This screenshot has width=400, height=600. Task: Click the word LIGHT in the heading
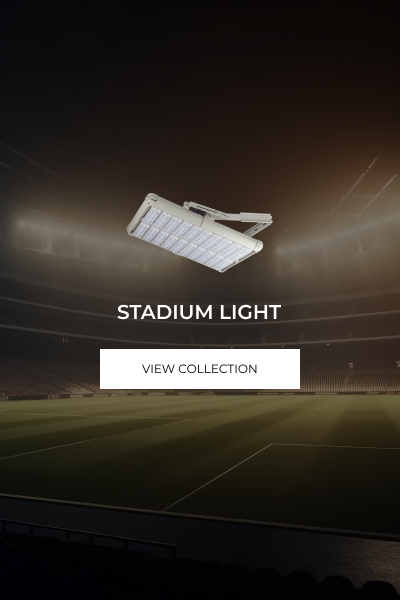pos(251,312)
